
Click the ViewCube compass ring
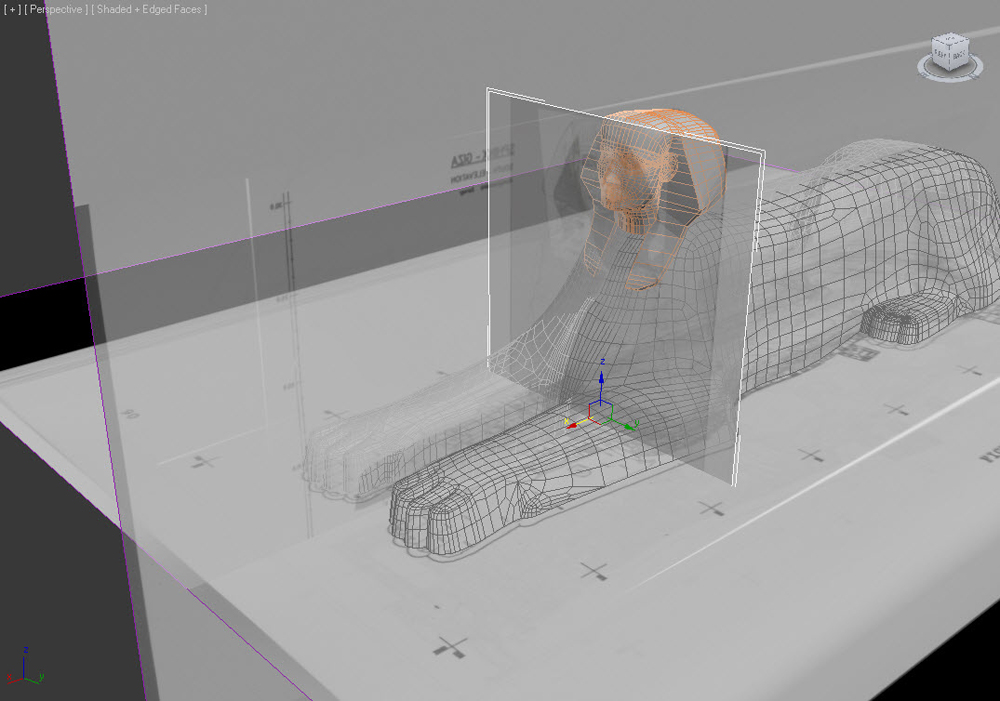tap(949, 71)
